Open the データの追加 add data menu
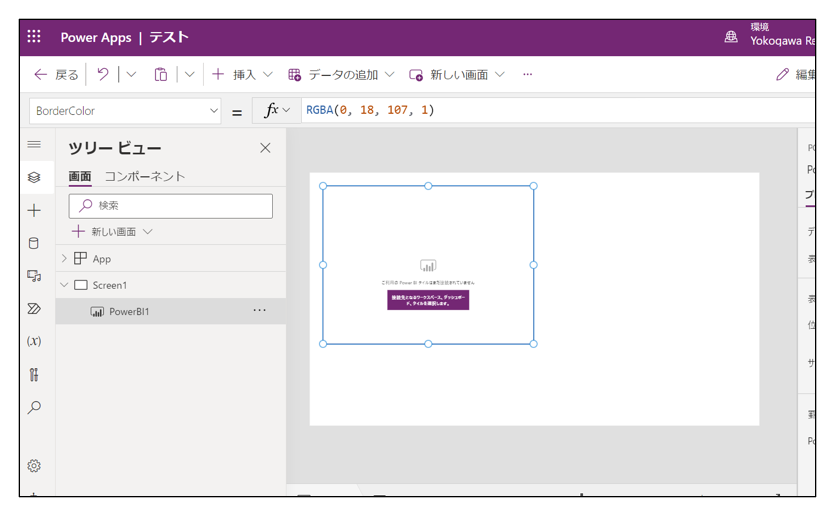Image resolution: width=834 pixels, height=514 pixels. pyautogui.click(x=341, y=74)
